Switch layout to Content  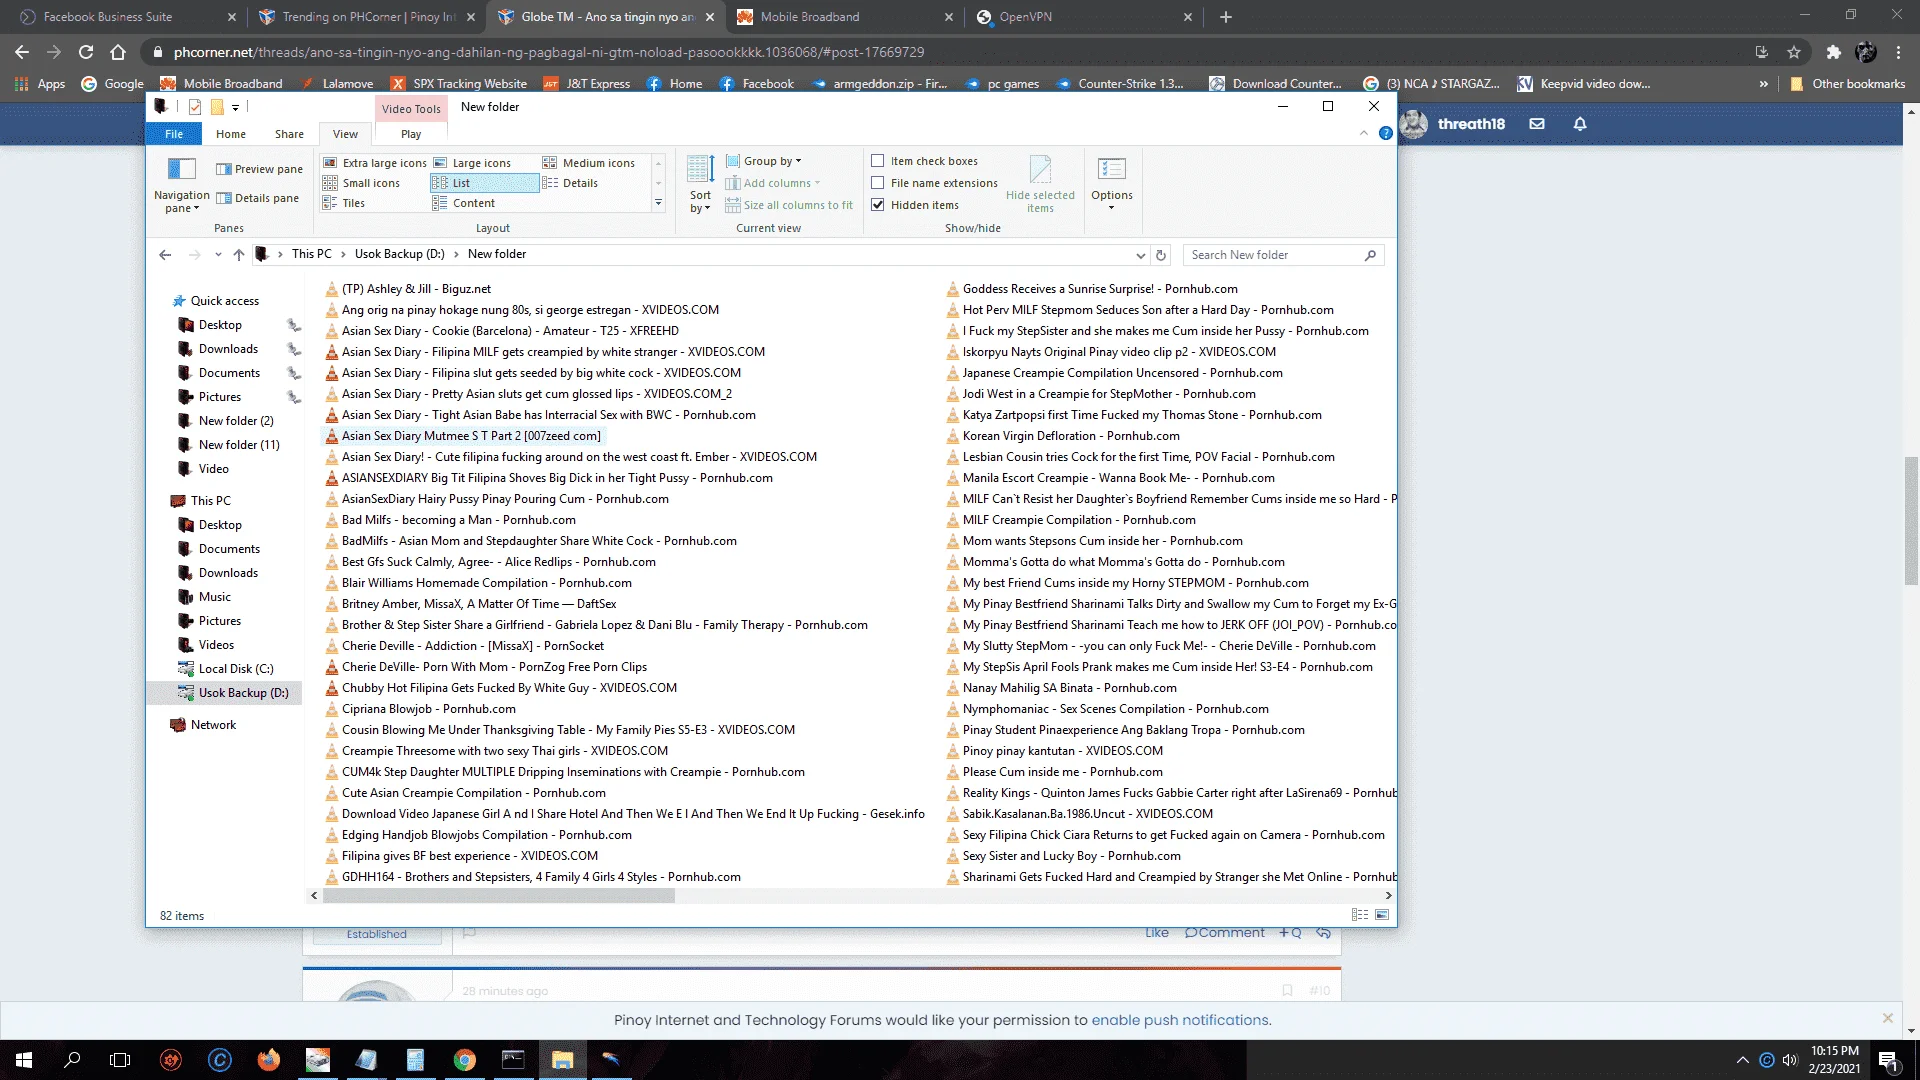(464, 203)
